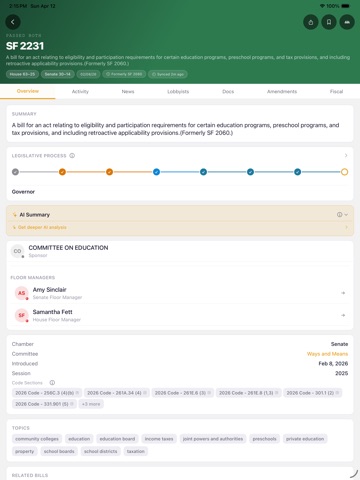Open Committee on Education sponsor
This screenshot has height=480, width=360.
(180, 251)
